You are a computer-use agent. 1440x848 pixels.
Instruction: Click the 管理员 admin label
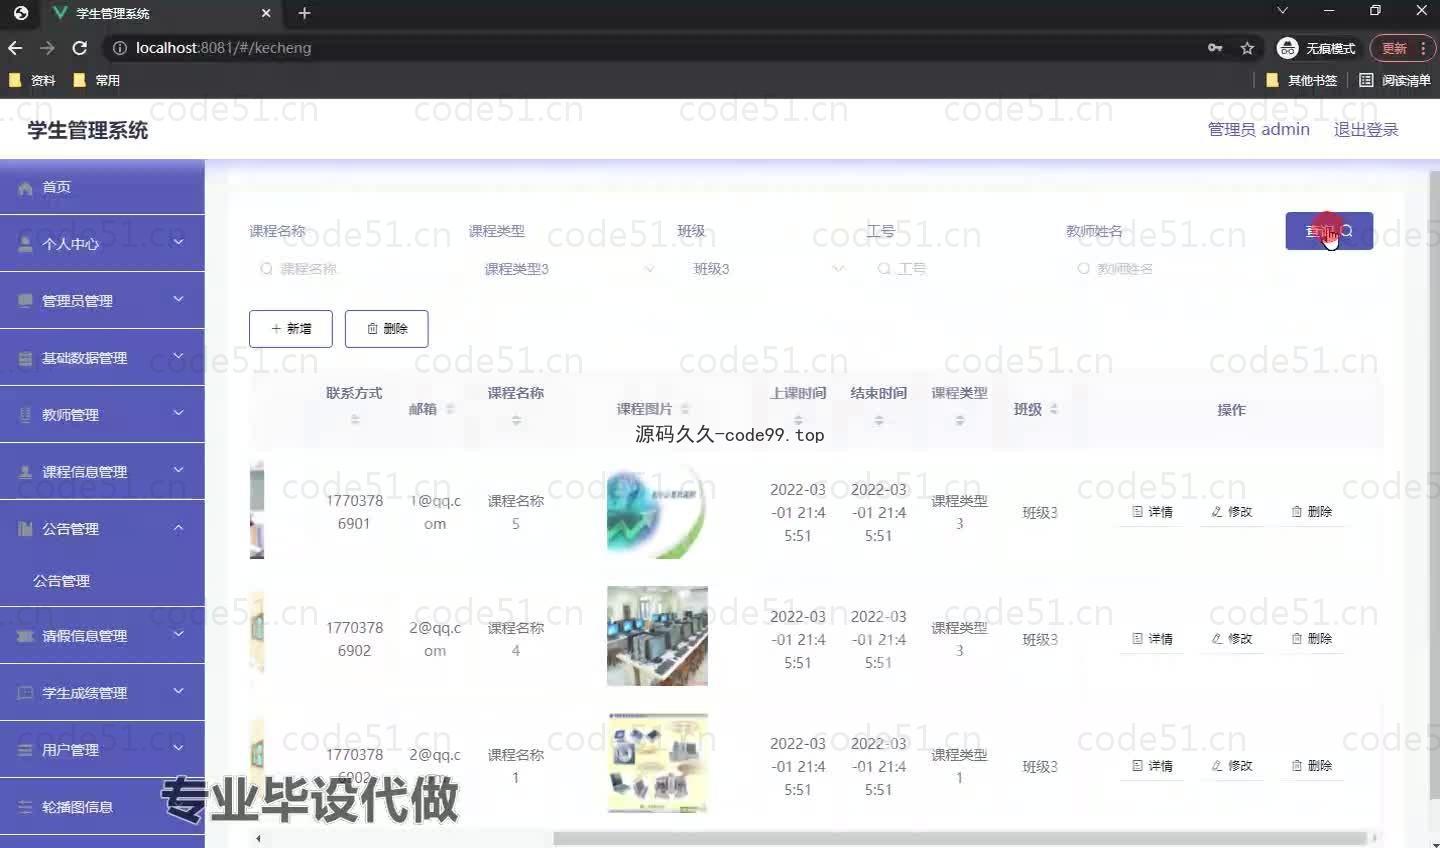click(1258, 129)
